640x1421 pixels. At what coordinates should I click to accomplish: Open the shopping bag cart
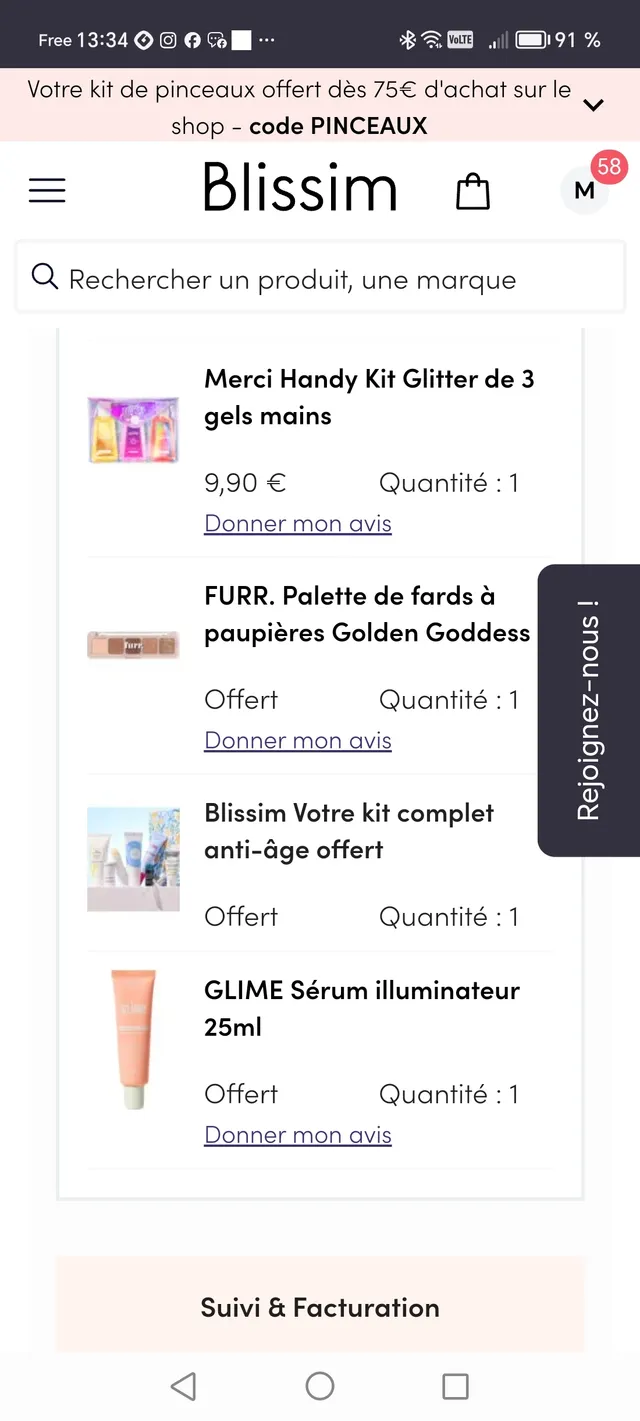click(x=472, y=190)
